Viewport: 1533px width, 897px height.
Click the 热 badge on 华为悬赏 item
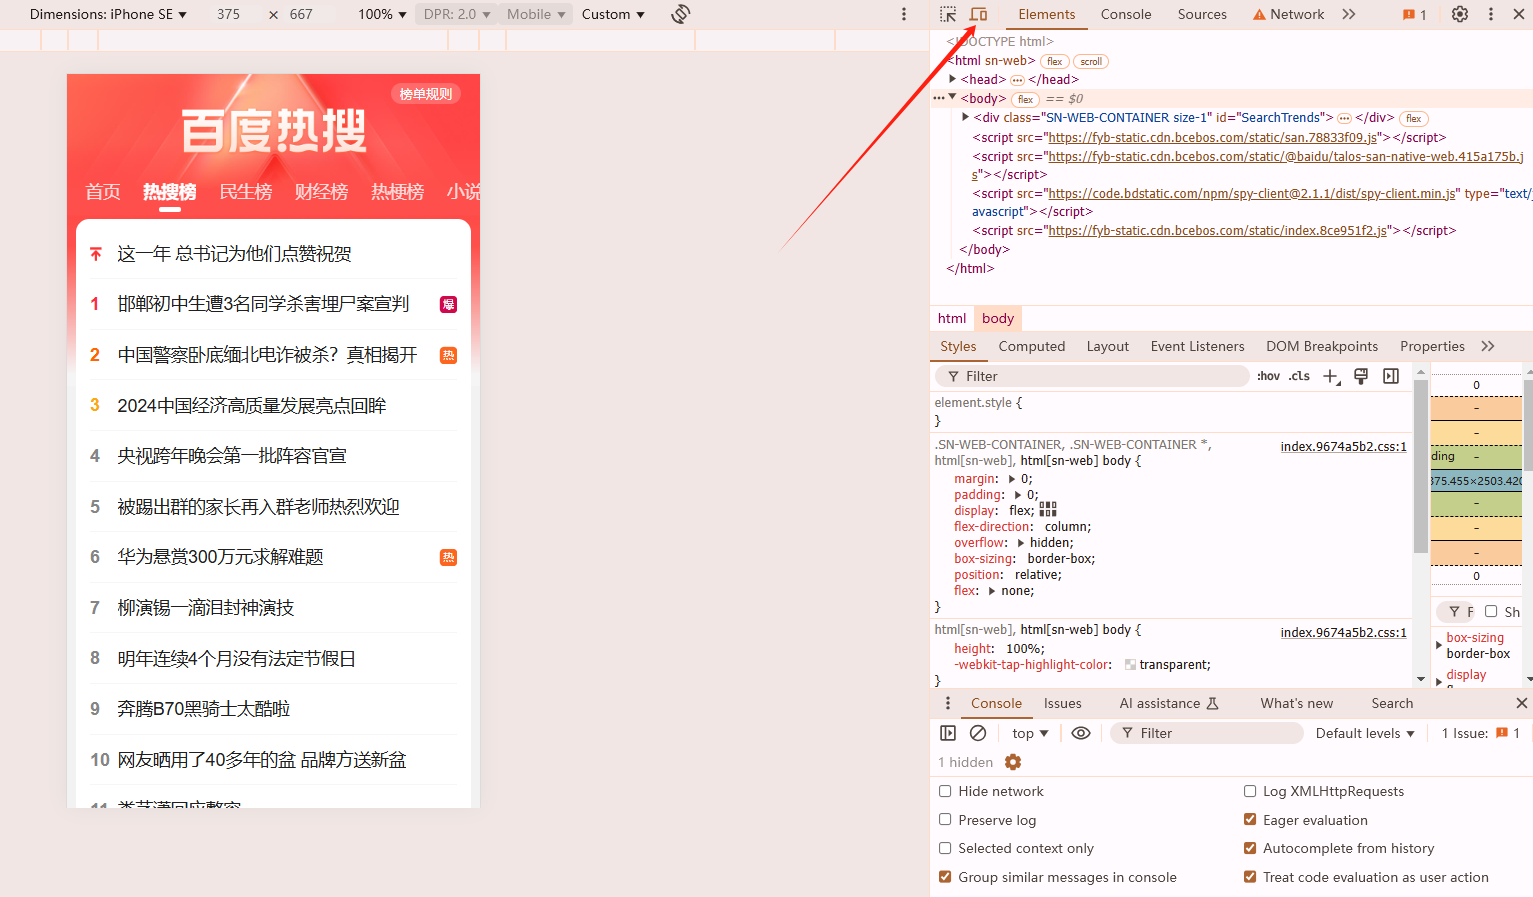449,557
